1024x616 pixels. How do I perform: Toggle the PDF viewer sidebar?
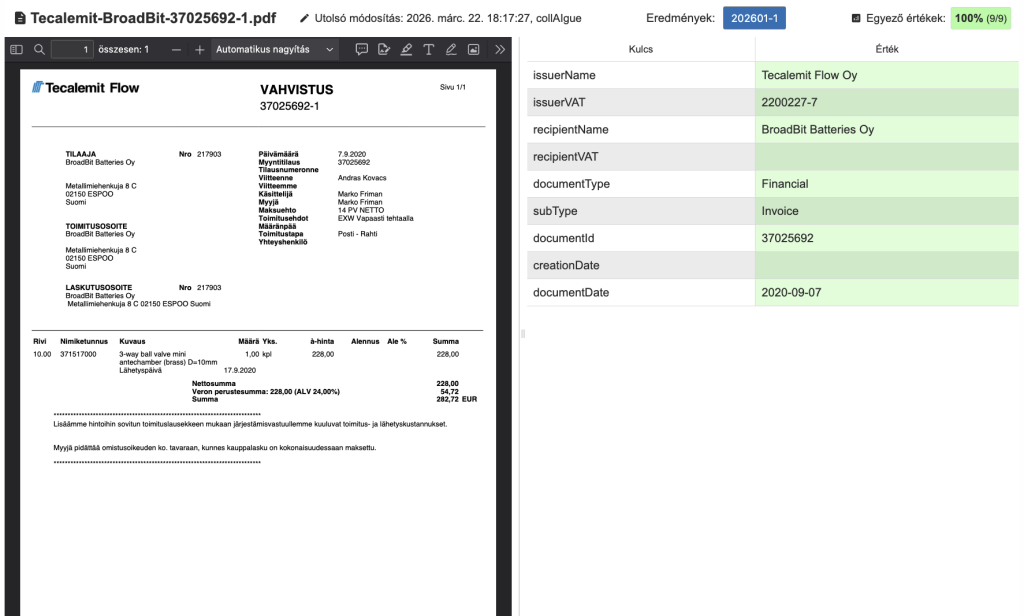17,50
